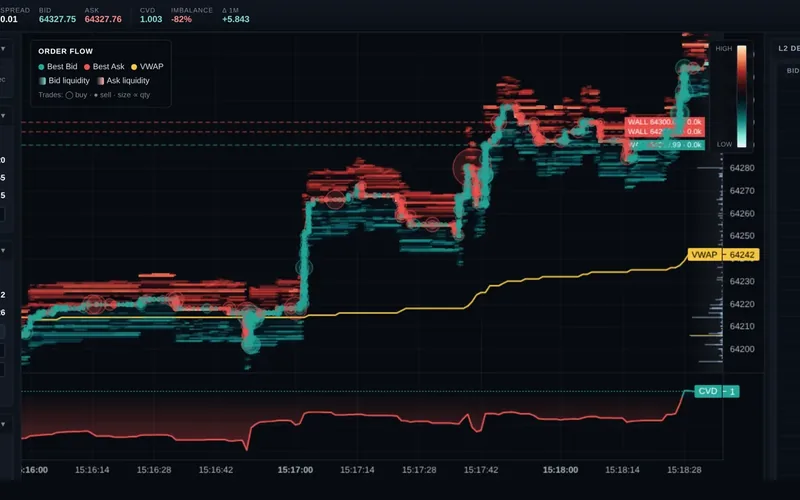The height and width of the screenshot is (500, 800).
Task: Click the 15:16:28 time axis label
Action: (154, 470)
